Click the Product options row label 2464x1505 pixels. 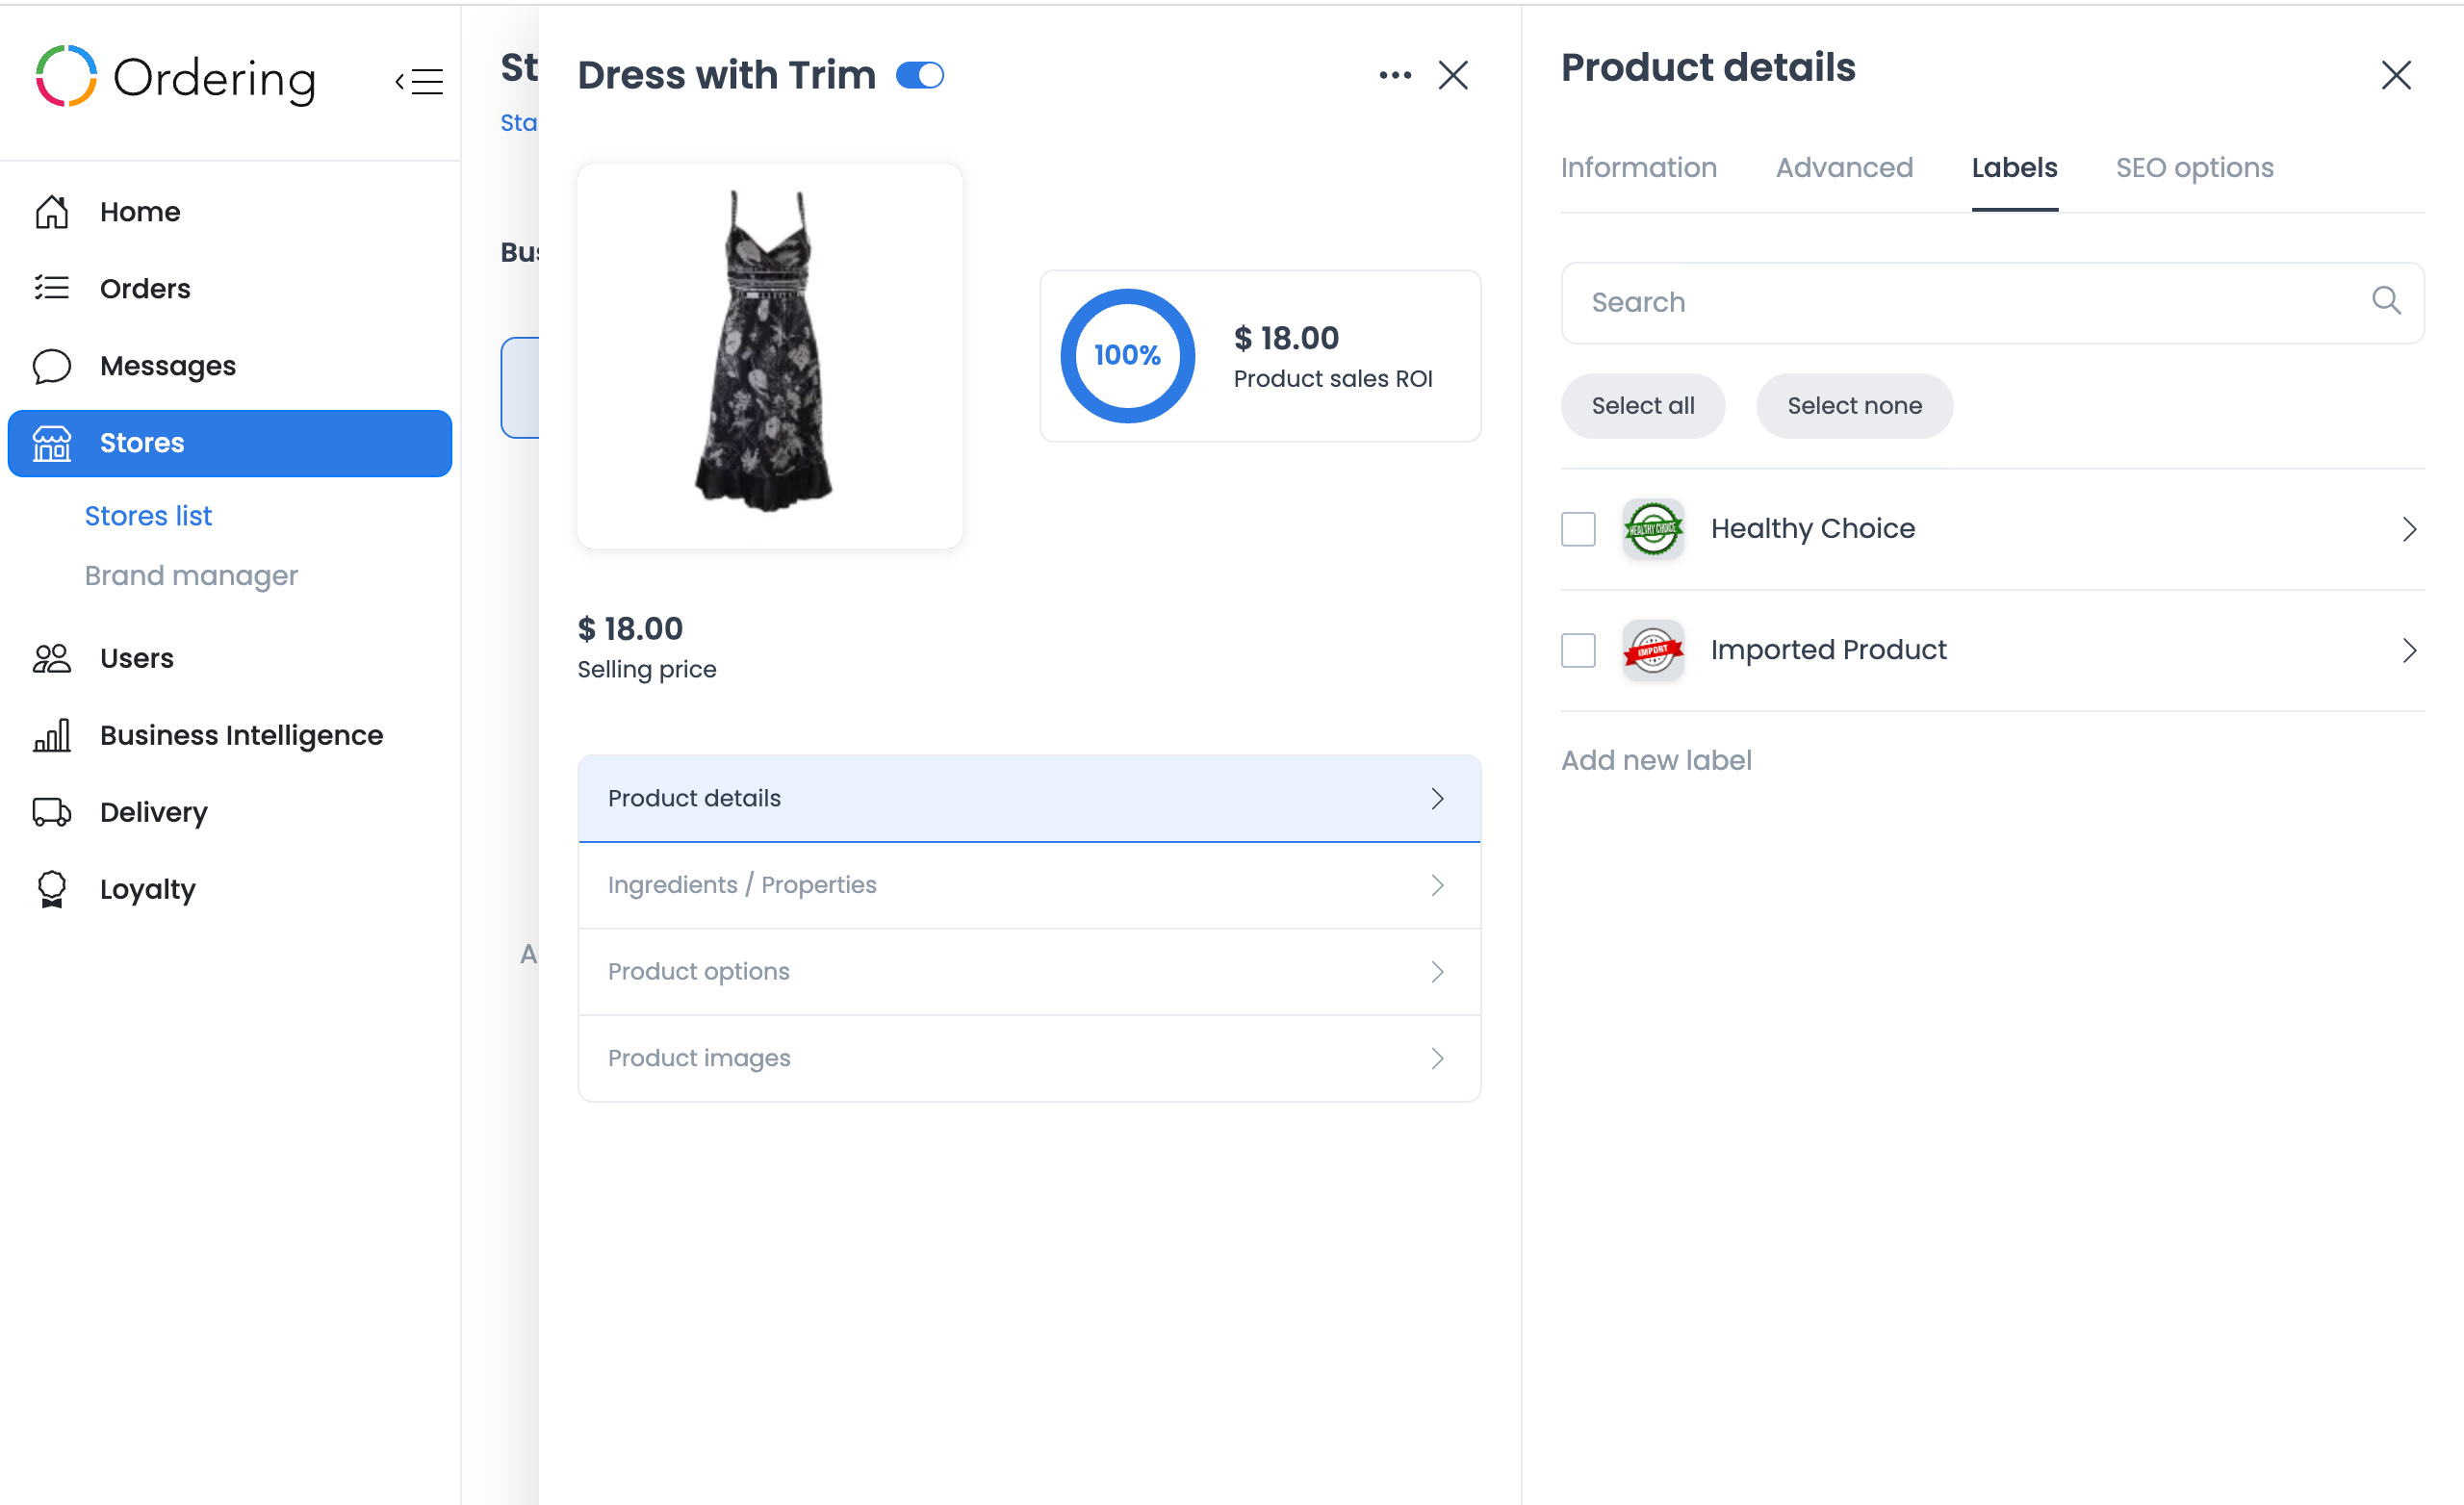[698, 972]
